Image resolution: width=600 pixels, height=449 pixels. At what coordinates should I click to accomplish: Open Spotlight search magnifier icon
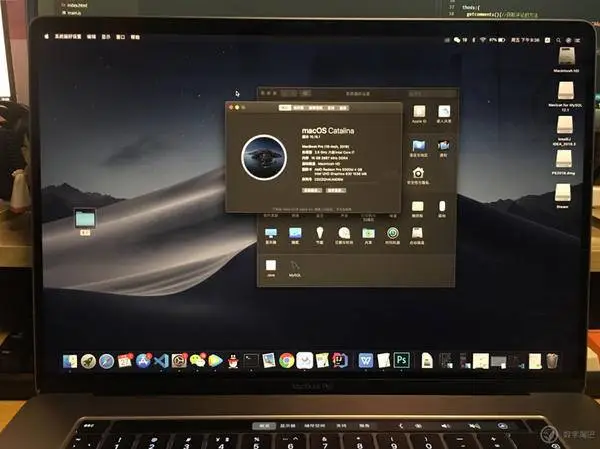click(559, 40)
